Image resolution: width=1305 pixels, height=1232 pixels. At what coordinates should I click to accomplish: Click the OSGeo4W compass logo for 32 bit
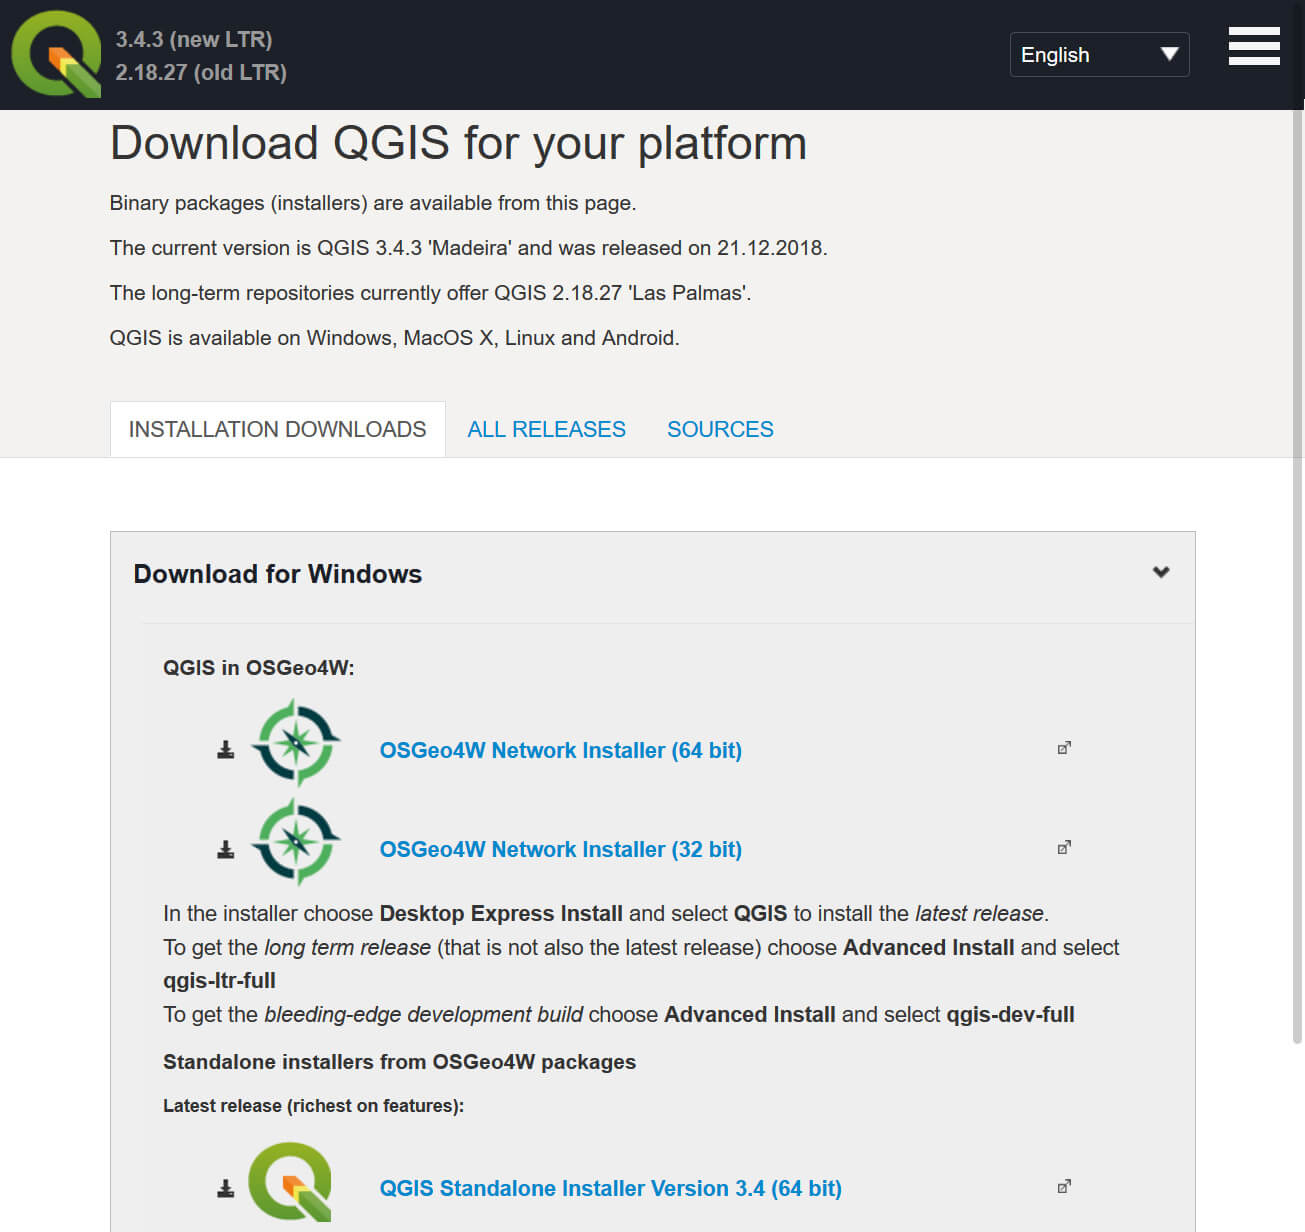295,842
